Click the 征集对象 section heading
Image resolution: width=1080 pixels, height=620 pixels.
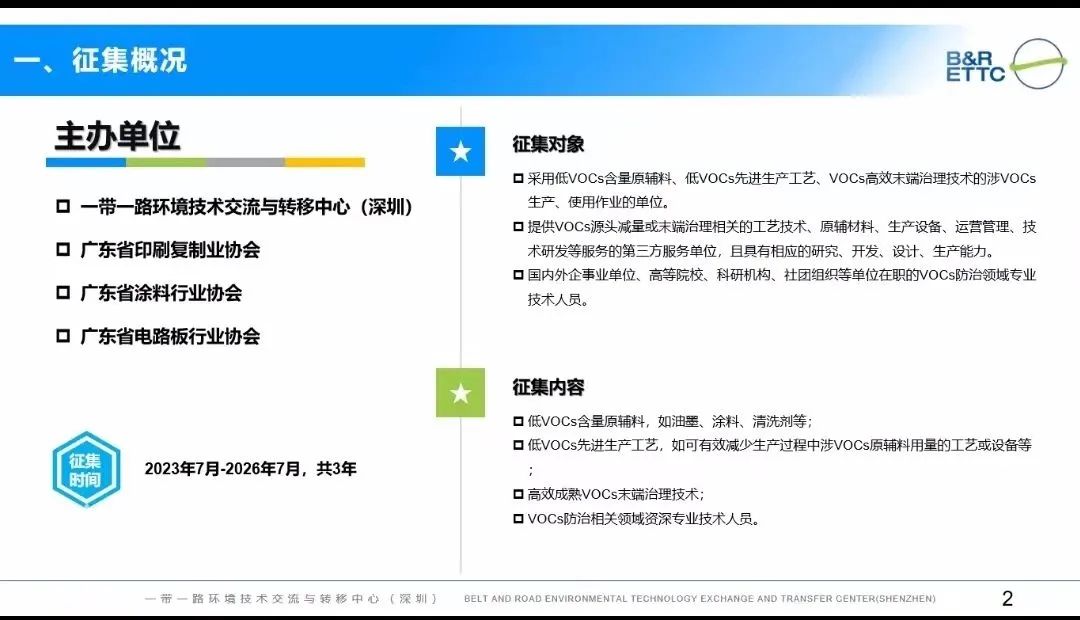click(x=548, y=145)
